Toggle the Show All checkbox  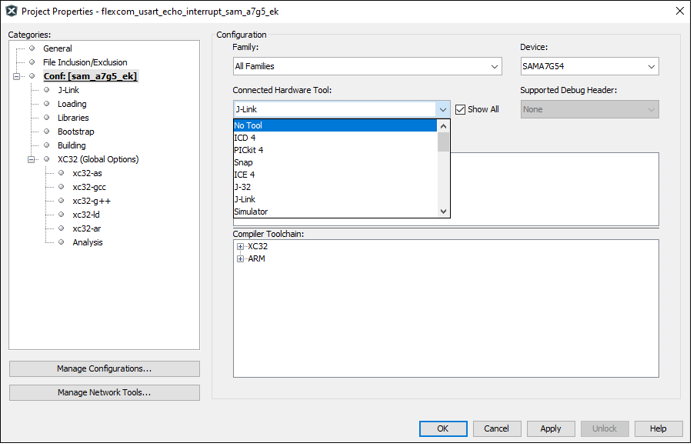460,109
